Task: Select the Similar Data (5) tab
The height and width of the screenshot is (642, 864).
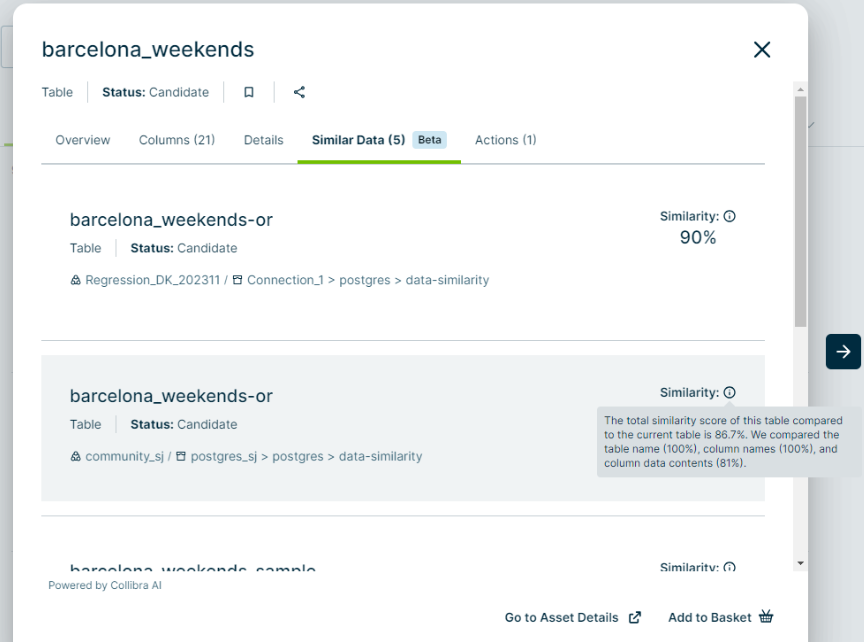Action: [x=358, y=140]
